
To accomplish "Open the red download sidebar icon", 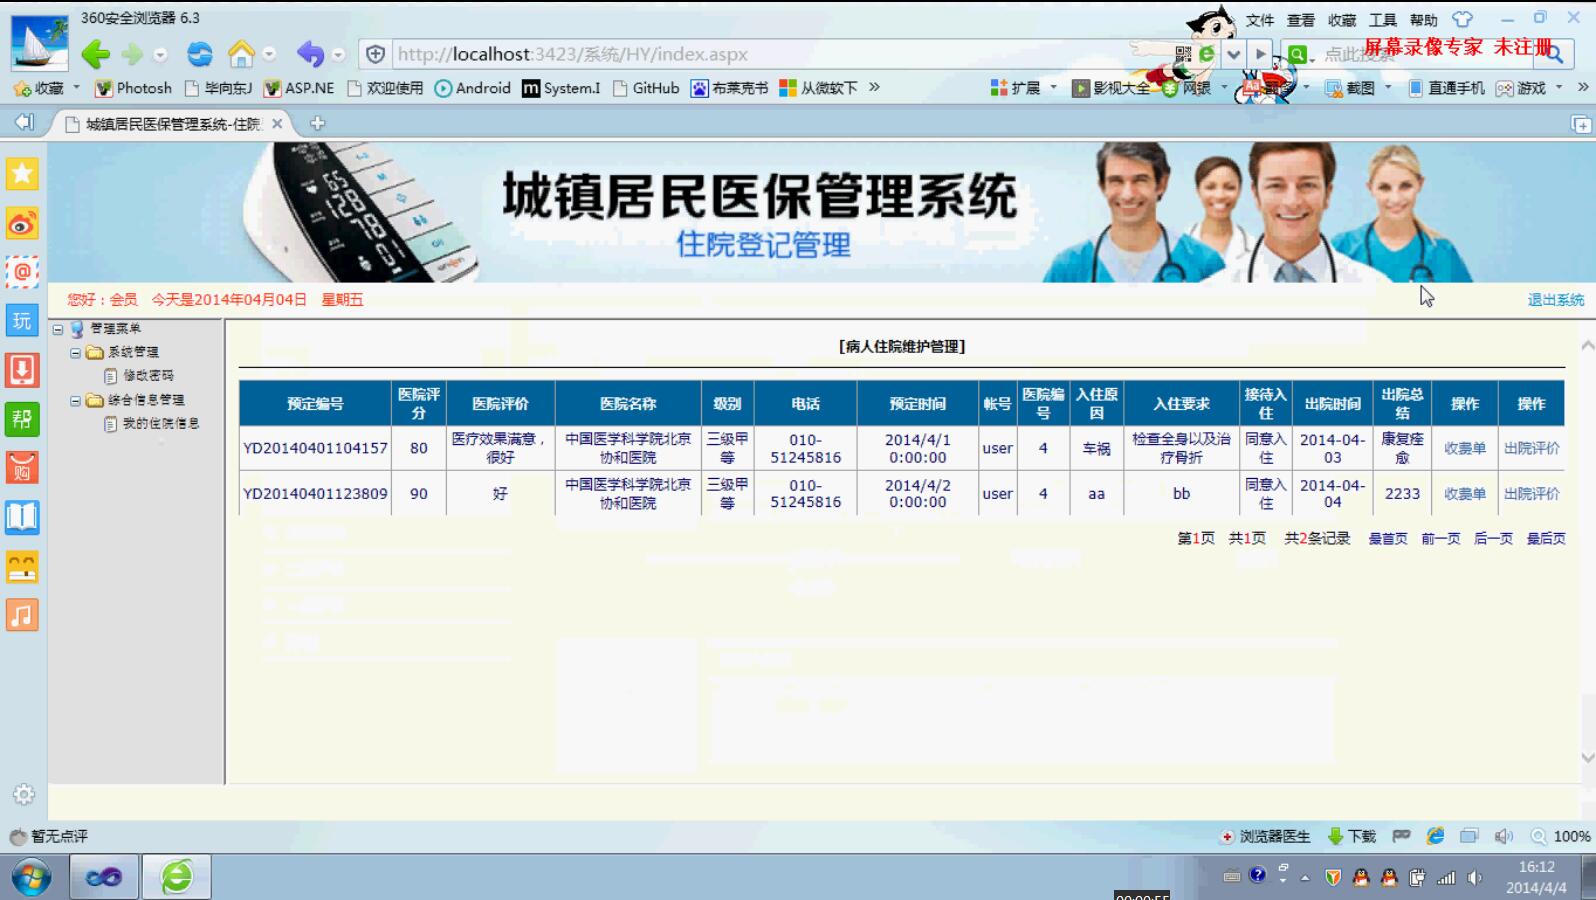I will click(22, 370).
